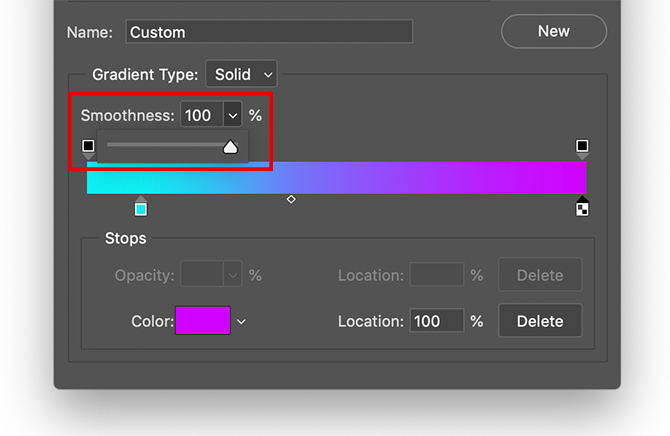Click the Delete button for color stop
The width and height of the screenshot is (670, 436).
coord(540,321)
